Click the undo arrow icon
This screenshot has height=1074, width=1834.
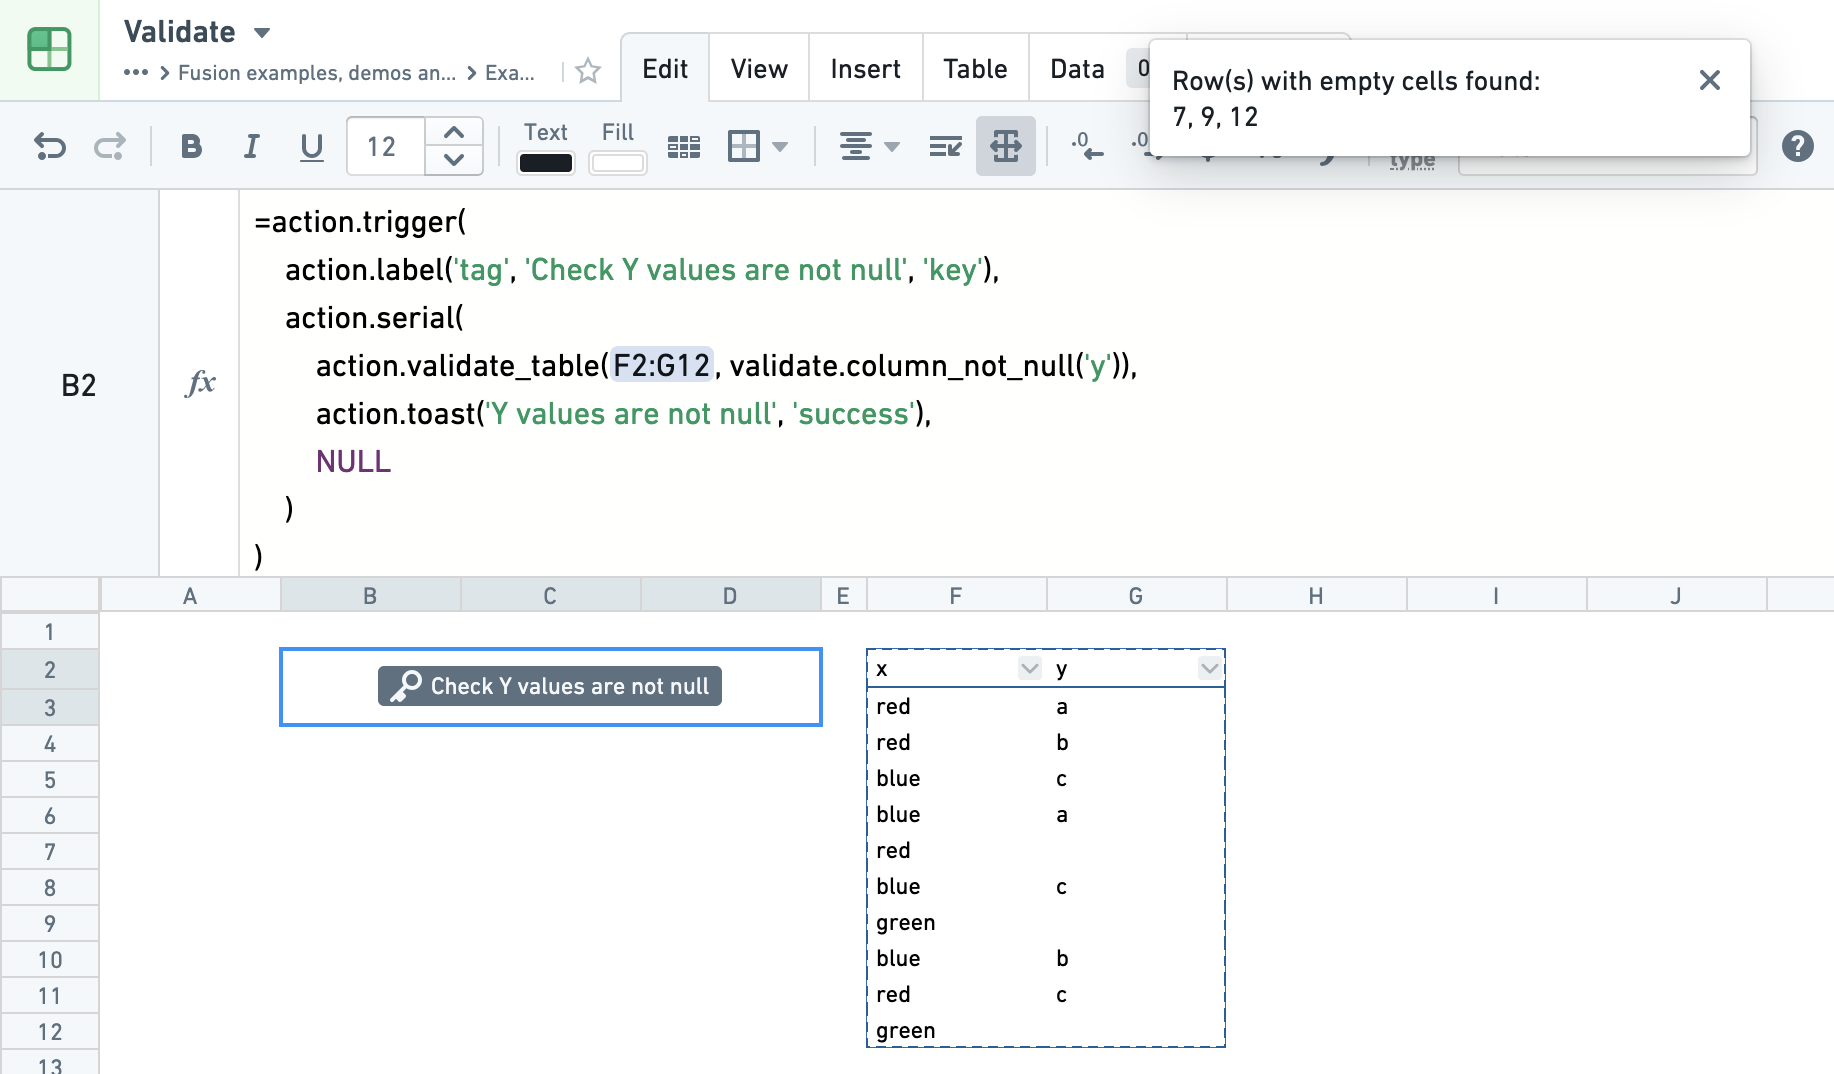[50, 147]
